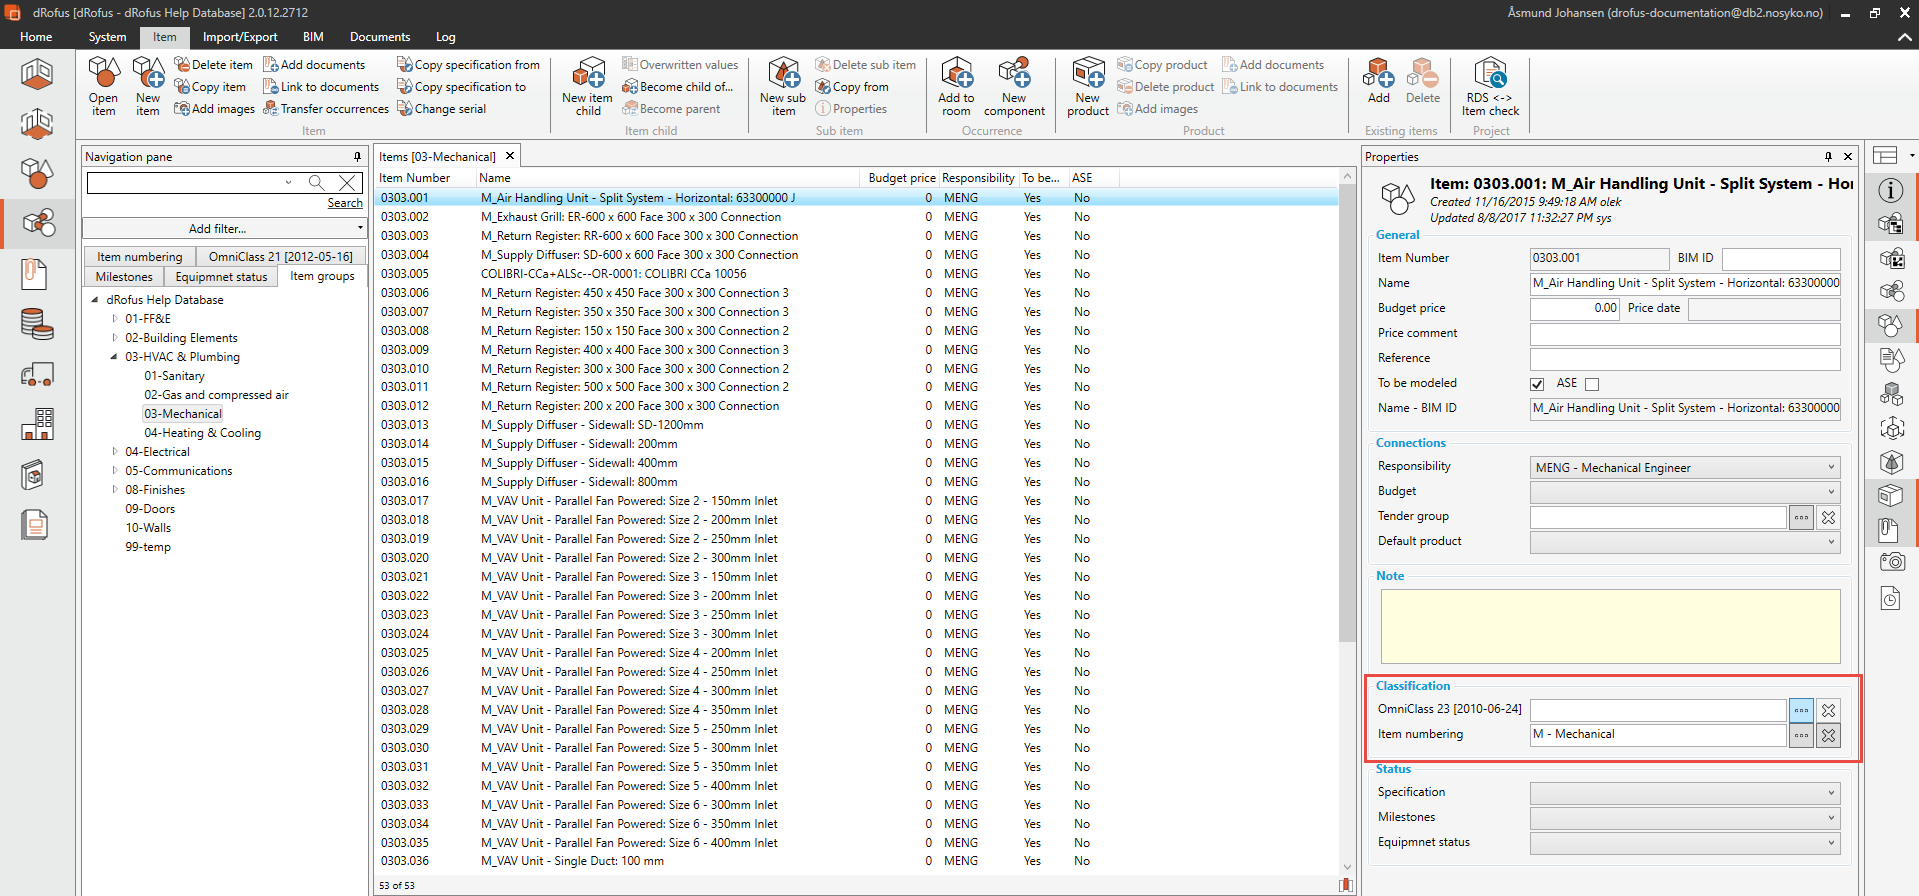
Task: Pin the Navigation pane
Action: coord(357,157)
